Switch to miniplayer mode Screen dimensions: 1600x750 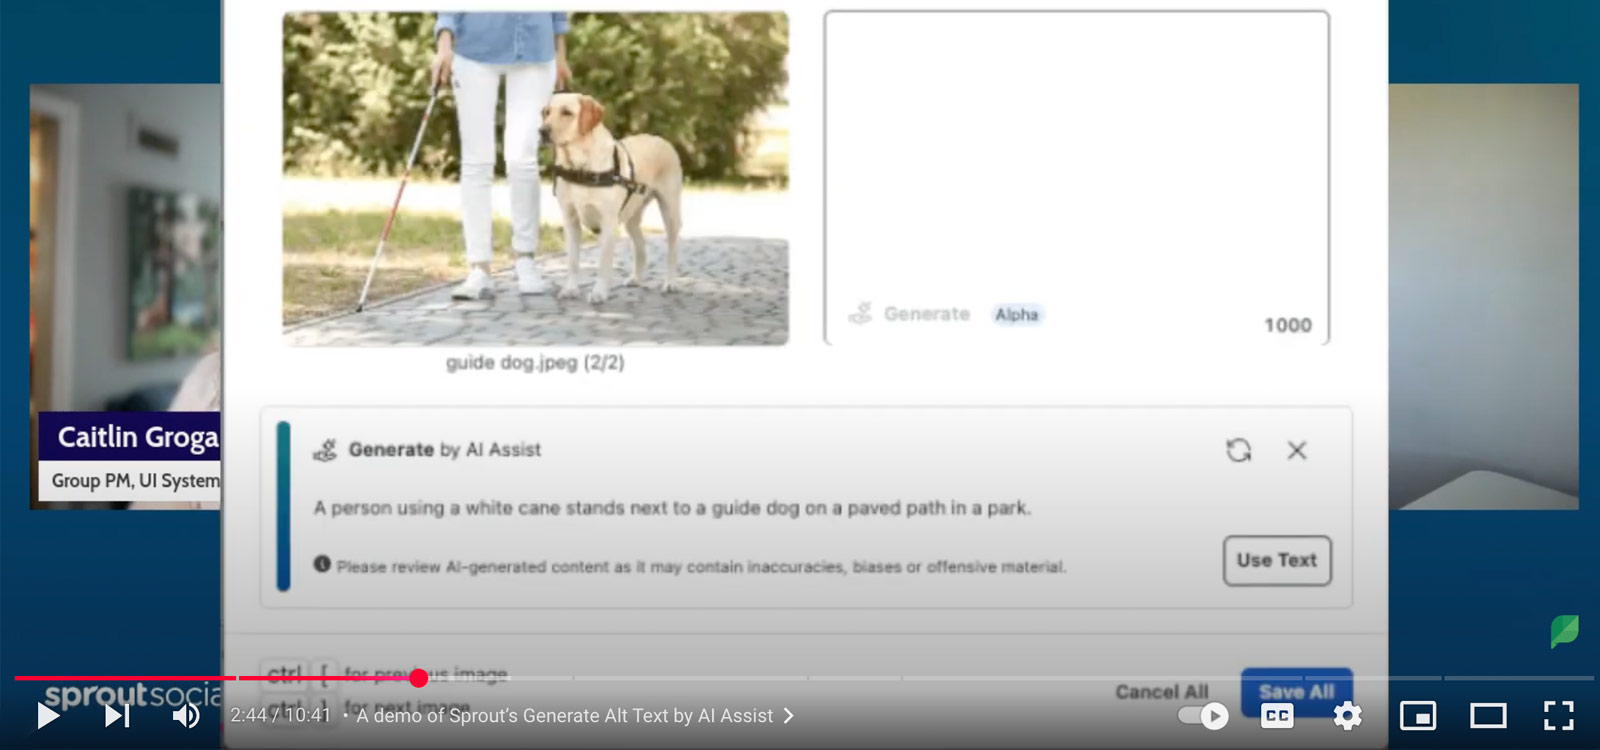1418,716
